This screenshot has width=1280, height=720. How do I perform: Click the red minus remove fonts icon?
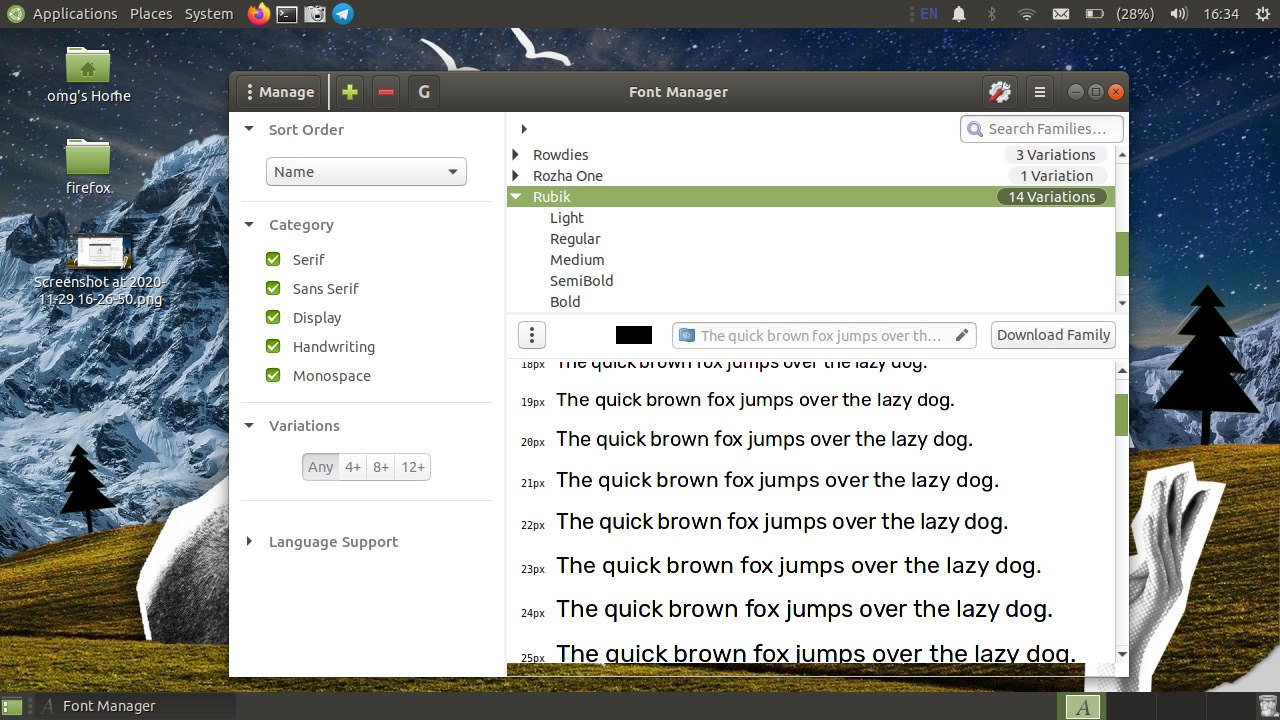click(386, 92)
